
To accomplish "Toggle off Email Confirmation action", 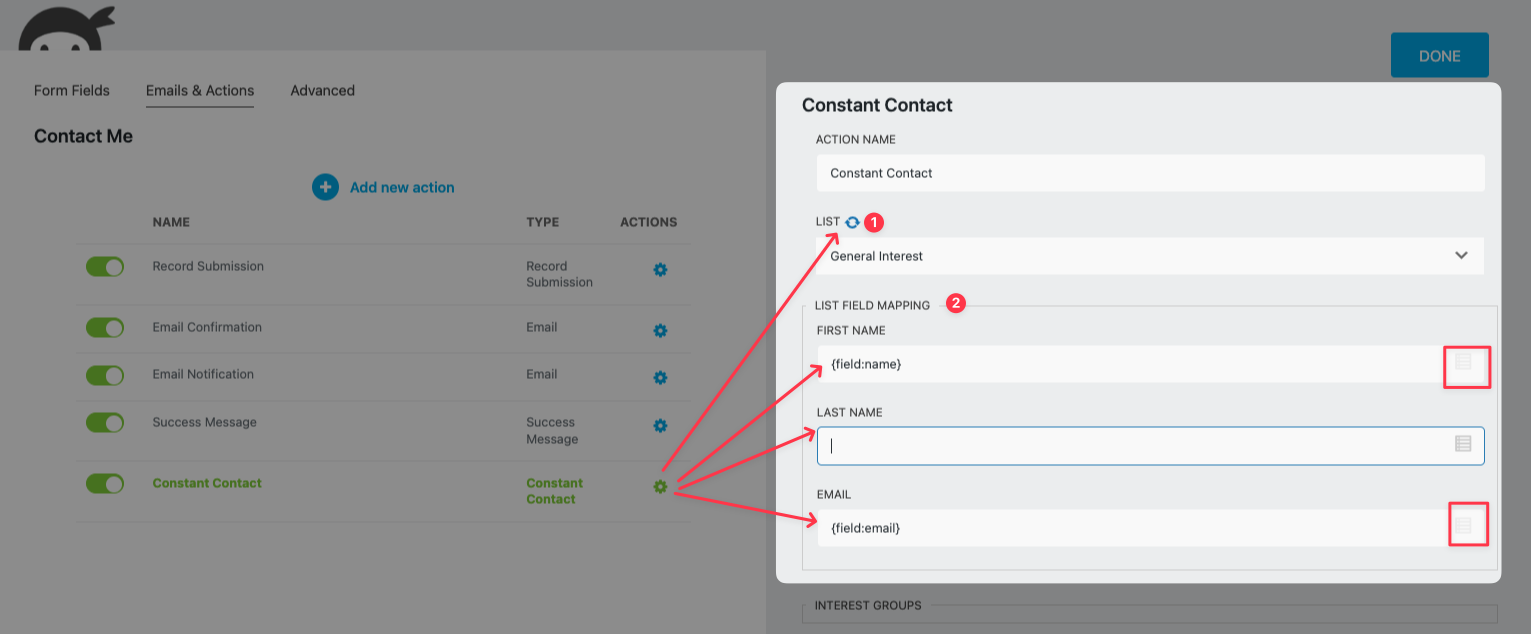I will click(105, 328).
